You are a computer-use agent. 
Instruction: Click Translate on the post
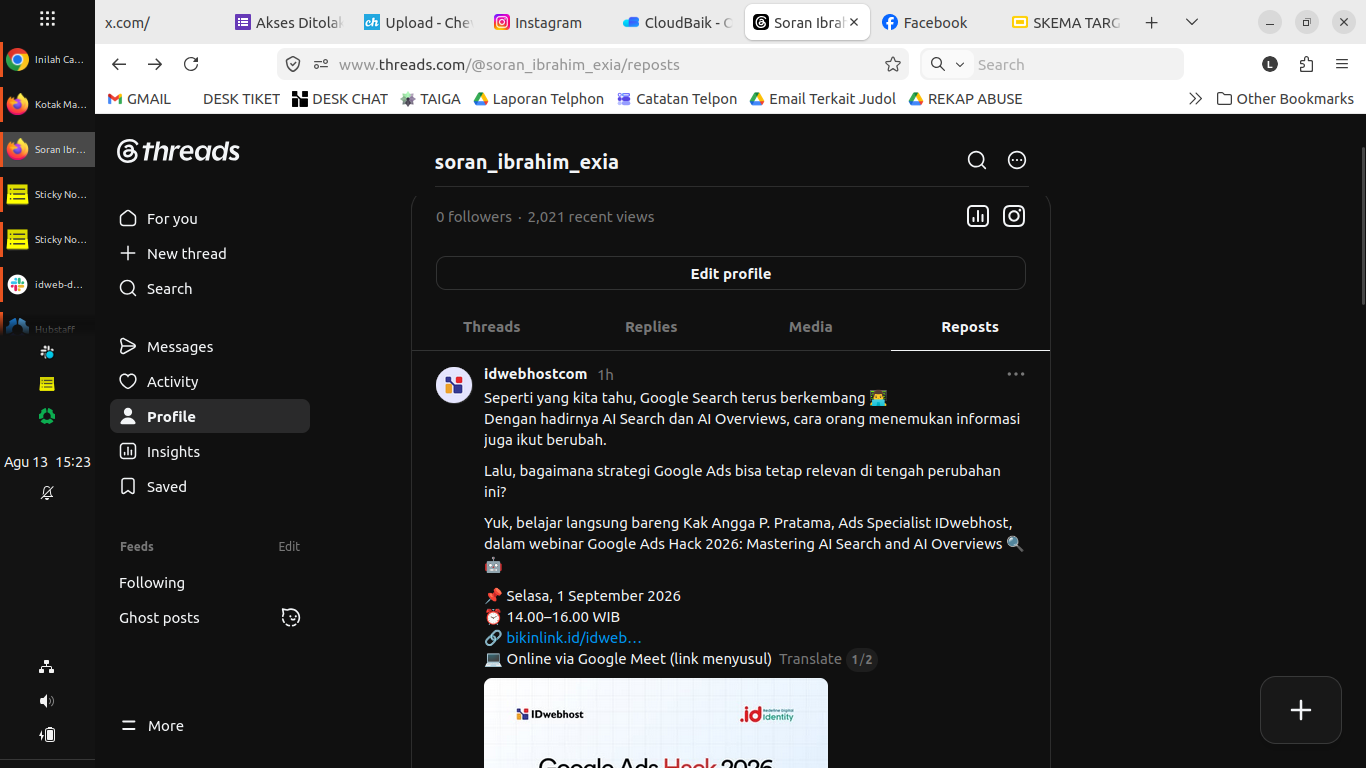810,659
